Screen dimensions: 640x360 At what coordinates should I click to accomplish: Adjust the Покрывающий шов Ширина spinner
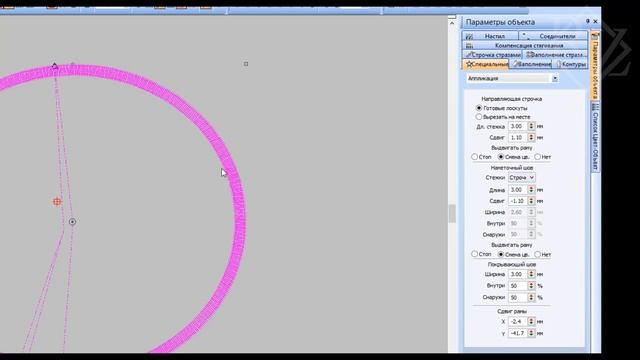click(531, 274)
